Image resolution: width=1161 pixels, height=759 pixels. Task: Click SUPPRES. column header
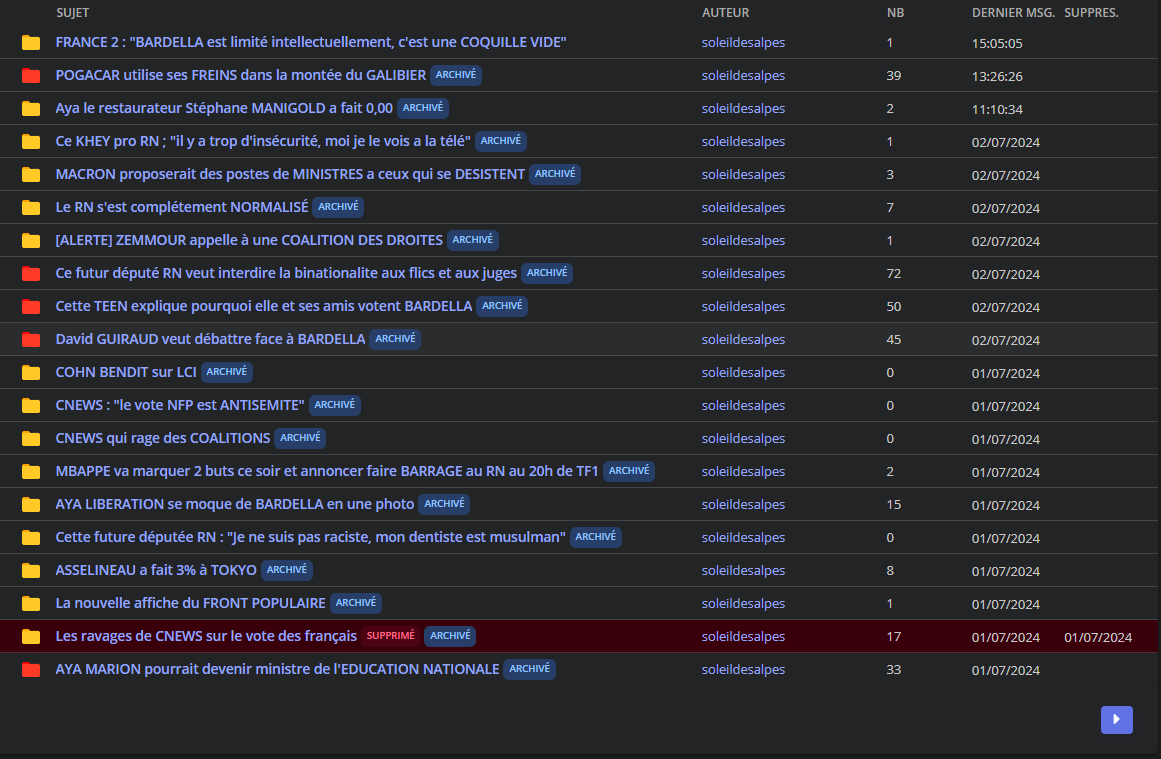pyautogui.click(x=1091, y=13)
